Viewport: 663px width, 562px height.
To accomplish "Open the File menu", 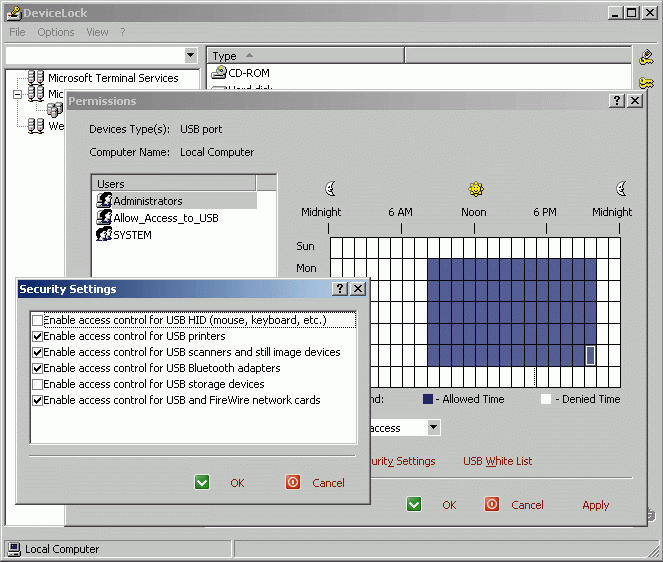I will pyautogui.click(x=17, y=32).
